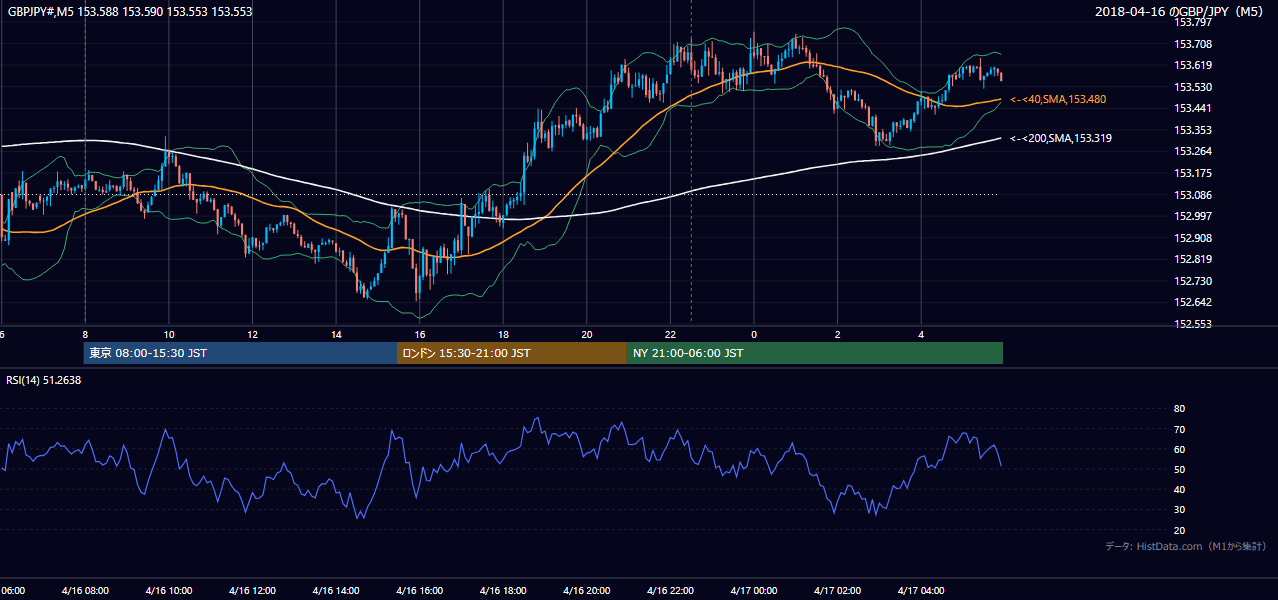
Task: Click RSI axis level 80
Action: coord(1179,409)
